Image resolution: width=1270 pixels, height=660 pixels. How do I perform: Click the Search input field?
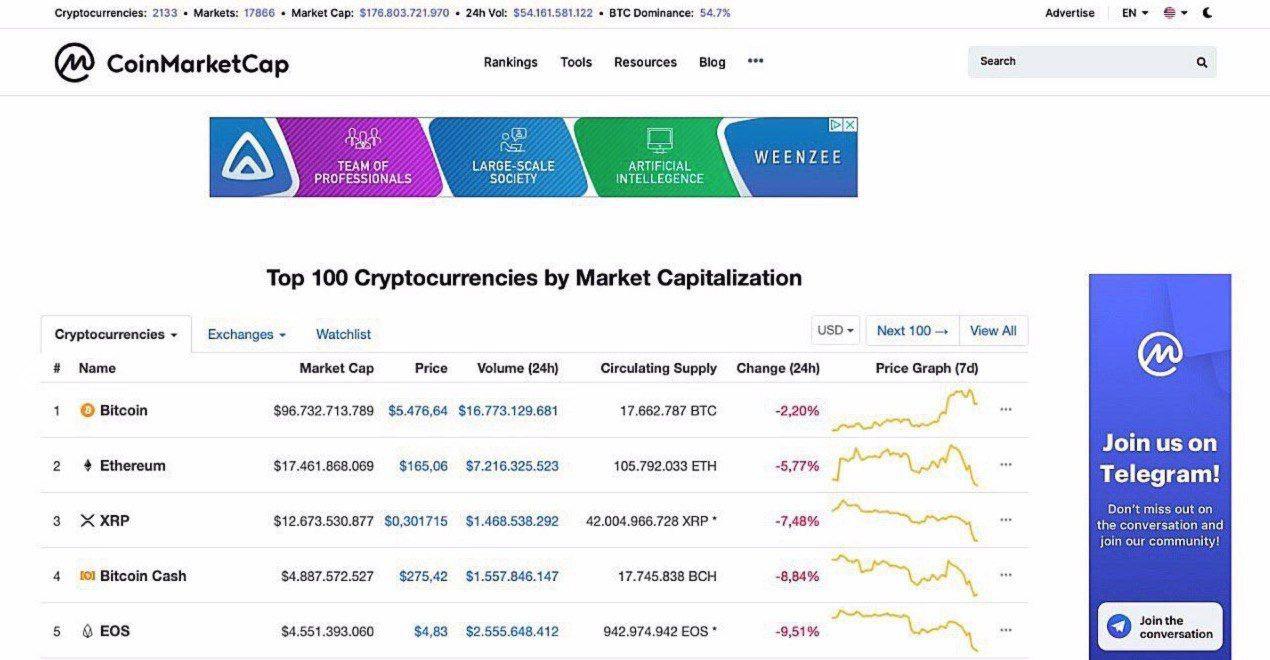(1080, 62)
